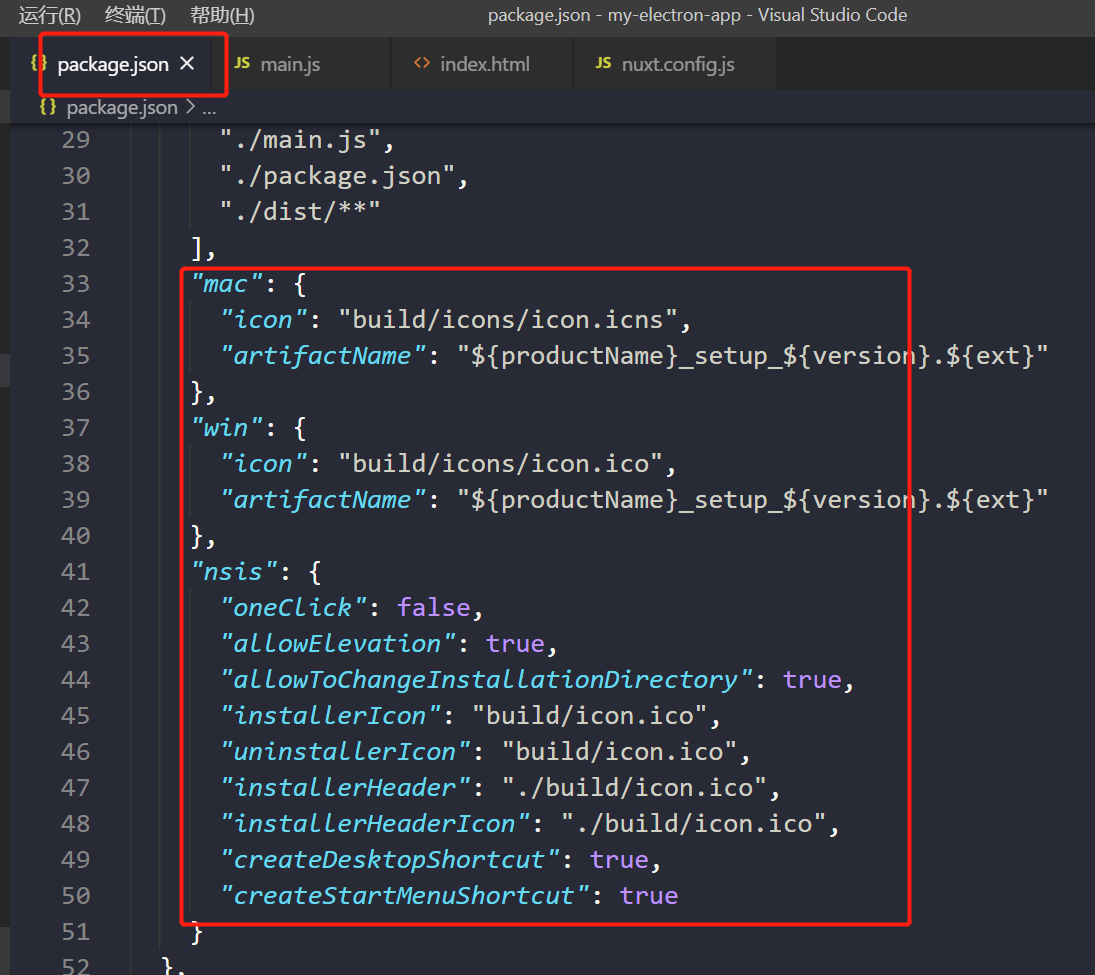The height and width of the screenshot is (975, 1095).
Task: Click the "installerHeader" key
Action: coord(345,789)
